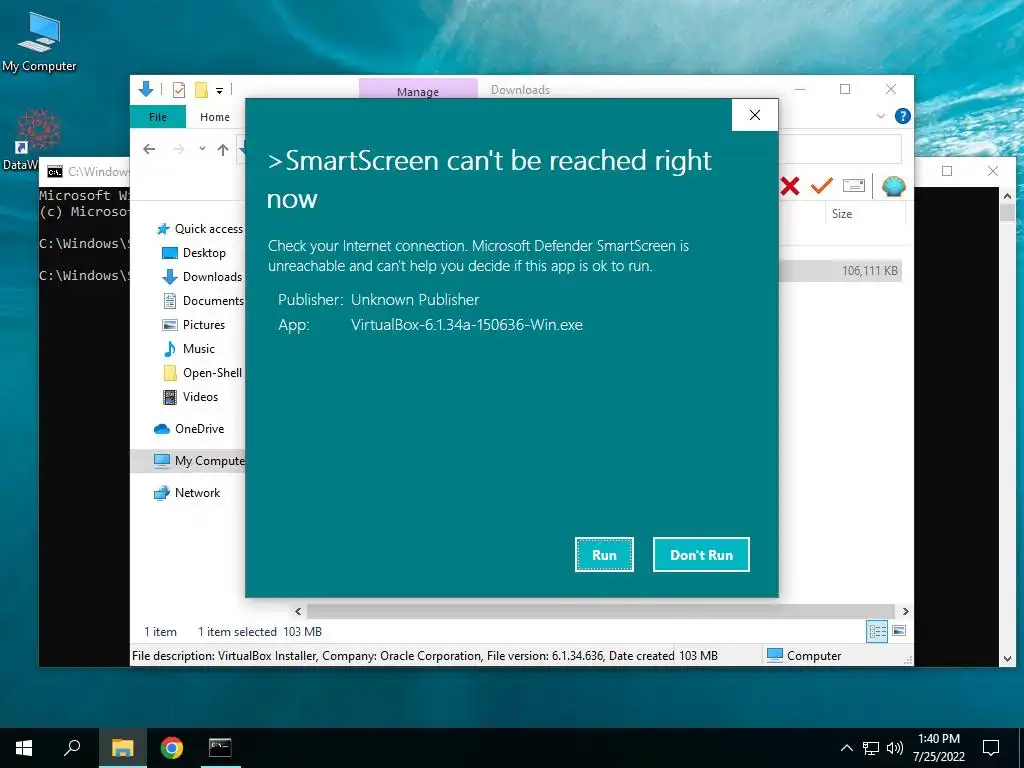Image resolution: width=1024 pixels, height=768 pixels.
Task: Click the Explorer address bar field
Action: [840, 149]
